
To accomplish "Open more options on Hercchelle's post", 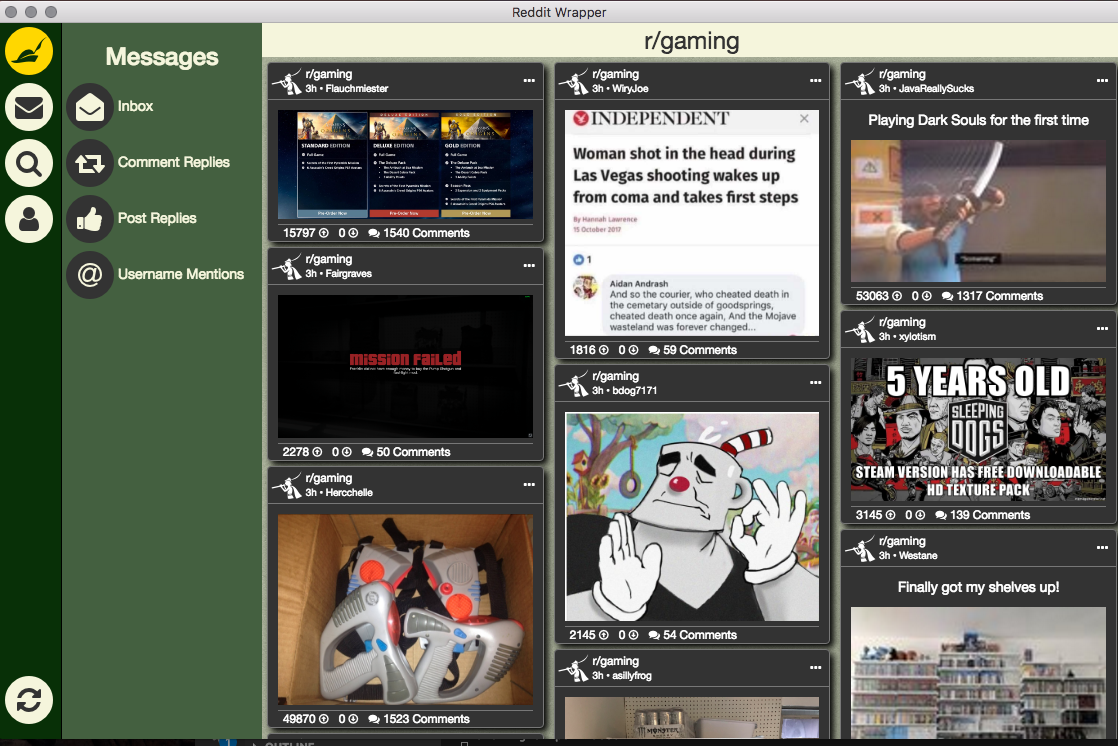I will [529, 484].
